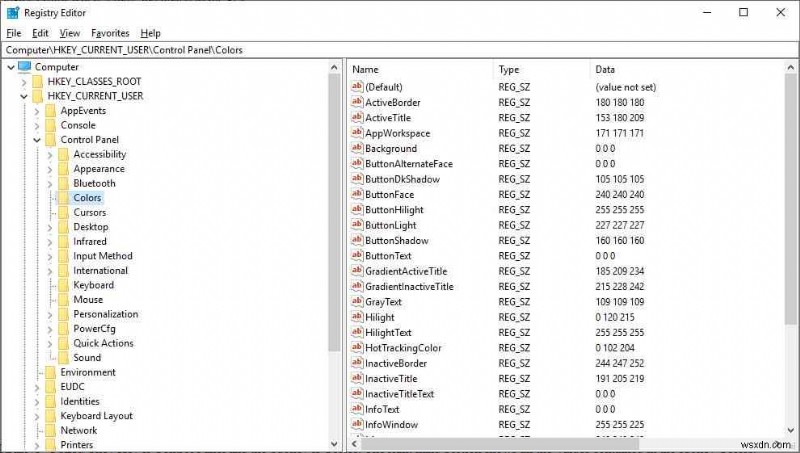
Task: Click the Personalization folder icon
Action: coord(63,314)
